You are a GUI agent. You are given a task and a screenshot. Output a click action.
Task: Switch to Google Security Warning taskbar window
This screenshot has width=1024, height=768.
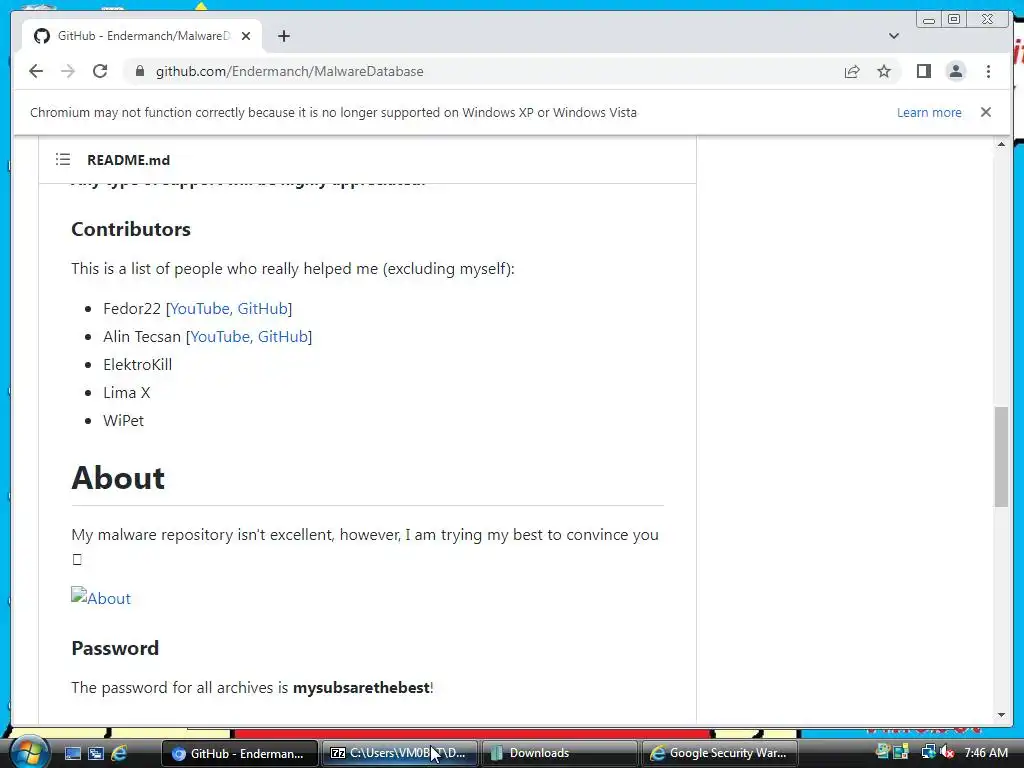click(x=720, y=753)
